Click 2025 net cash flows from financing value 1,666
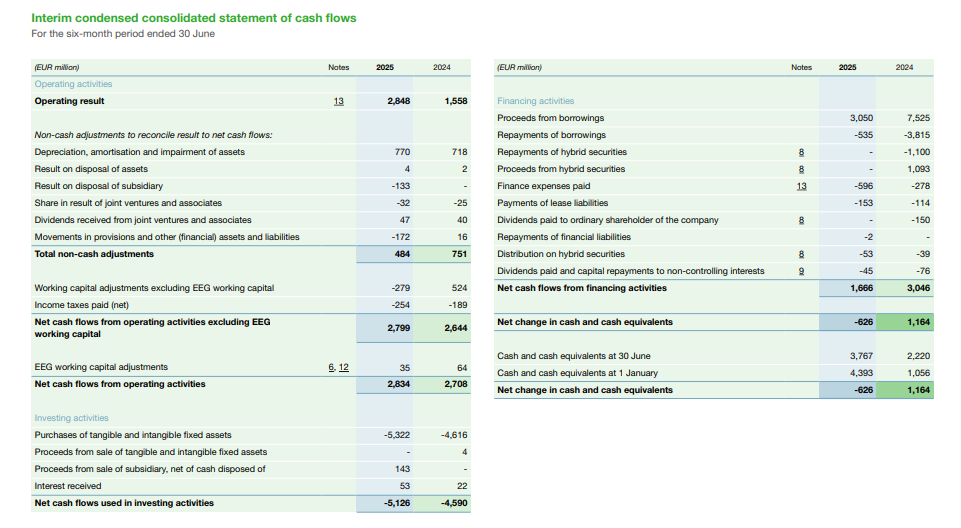This screenshot has width=961, height=528. [860, 288]
